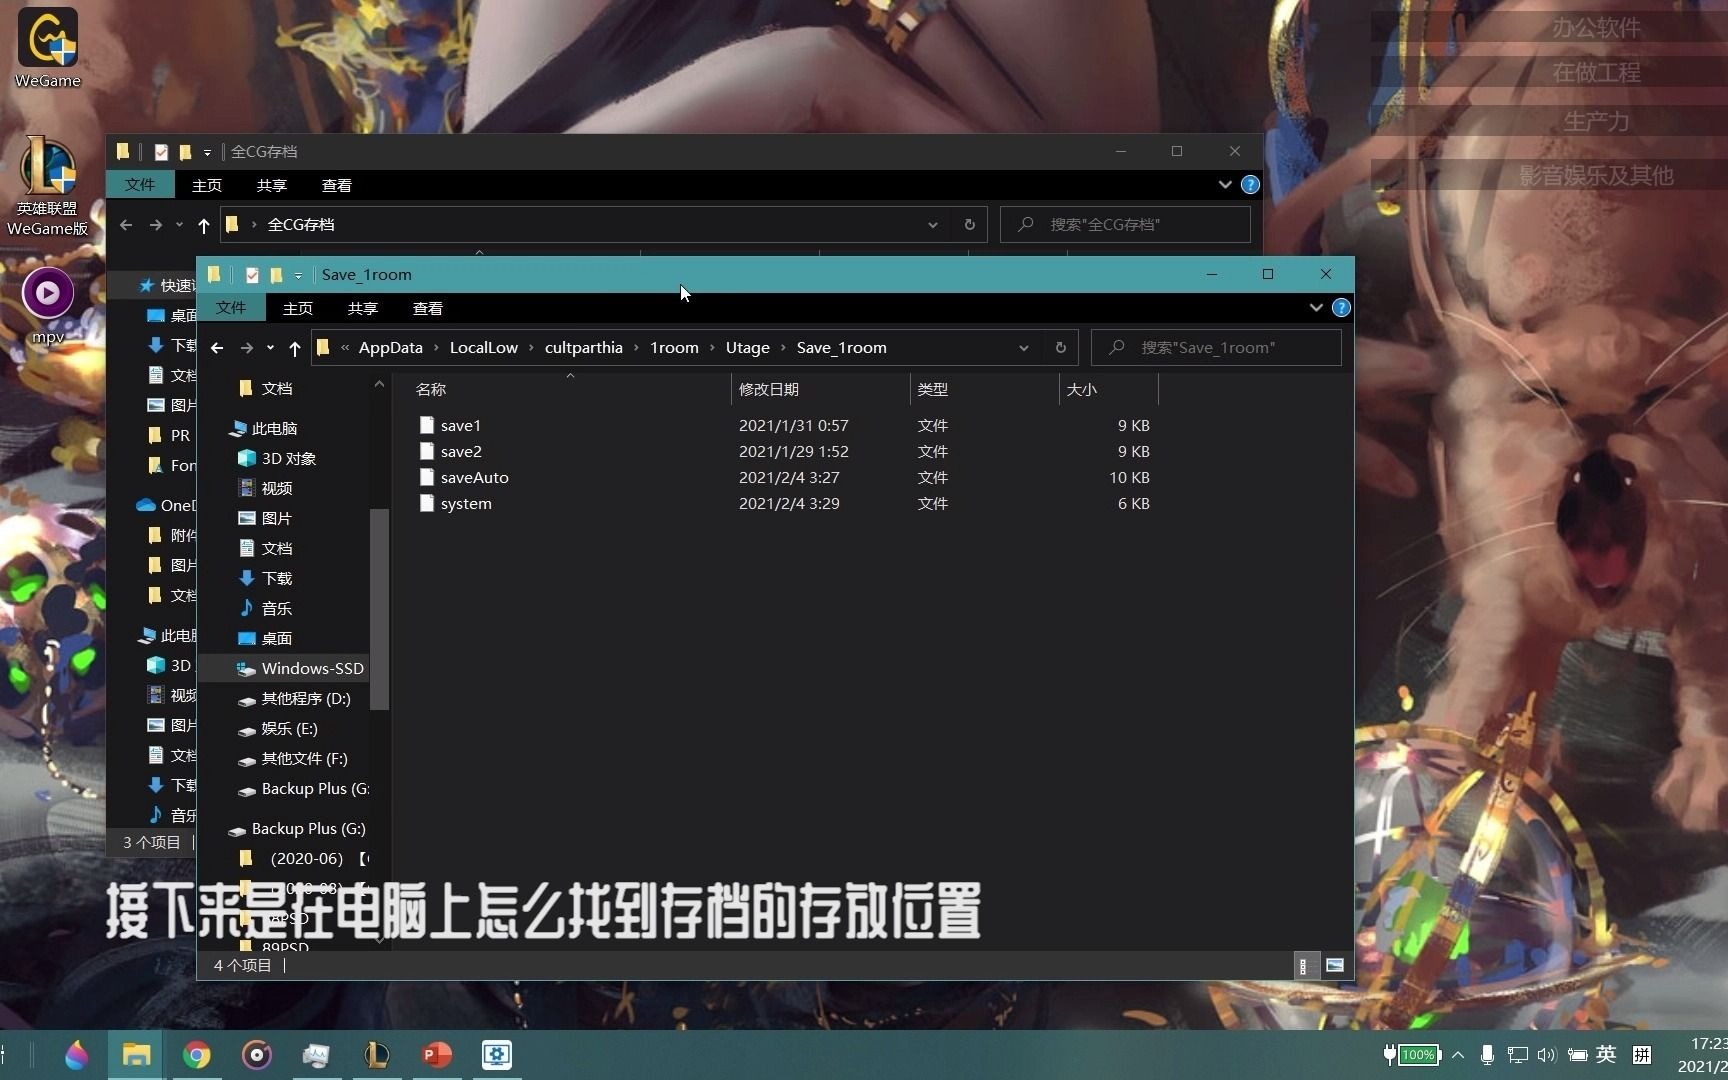Open quick access toolbar dropdown in 全CG存档
This screenshot has height=1080, width=1728.
pyautogui.click(x=207, y=153)
